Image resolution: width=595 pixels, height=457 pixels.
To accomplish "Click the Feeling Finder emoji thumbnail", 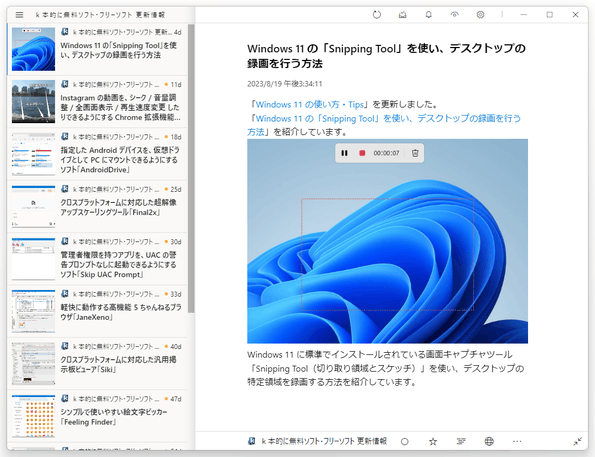I will pyautogui.click(x=33, y=416).
